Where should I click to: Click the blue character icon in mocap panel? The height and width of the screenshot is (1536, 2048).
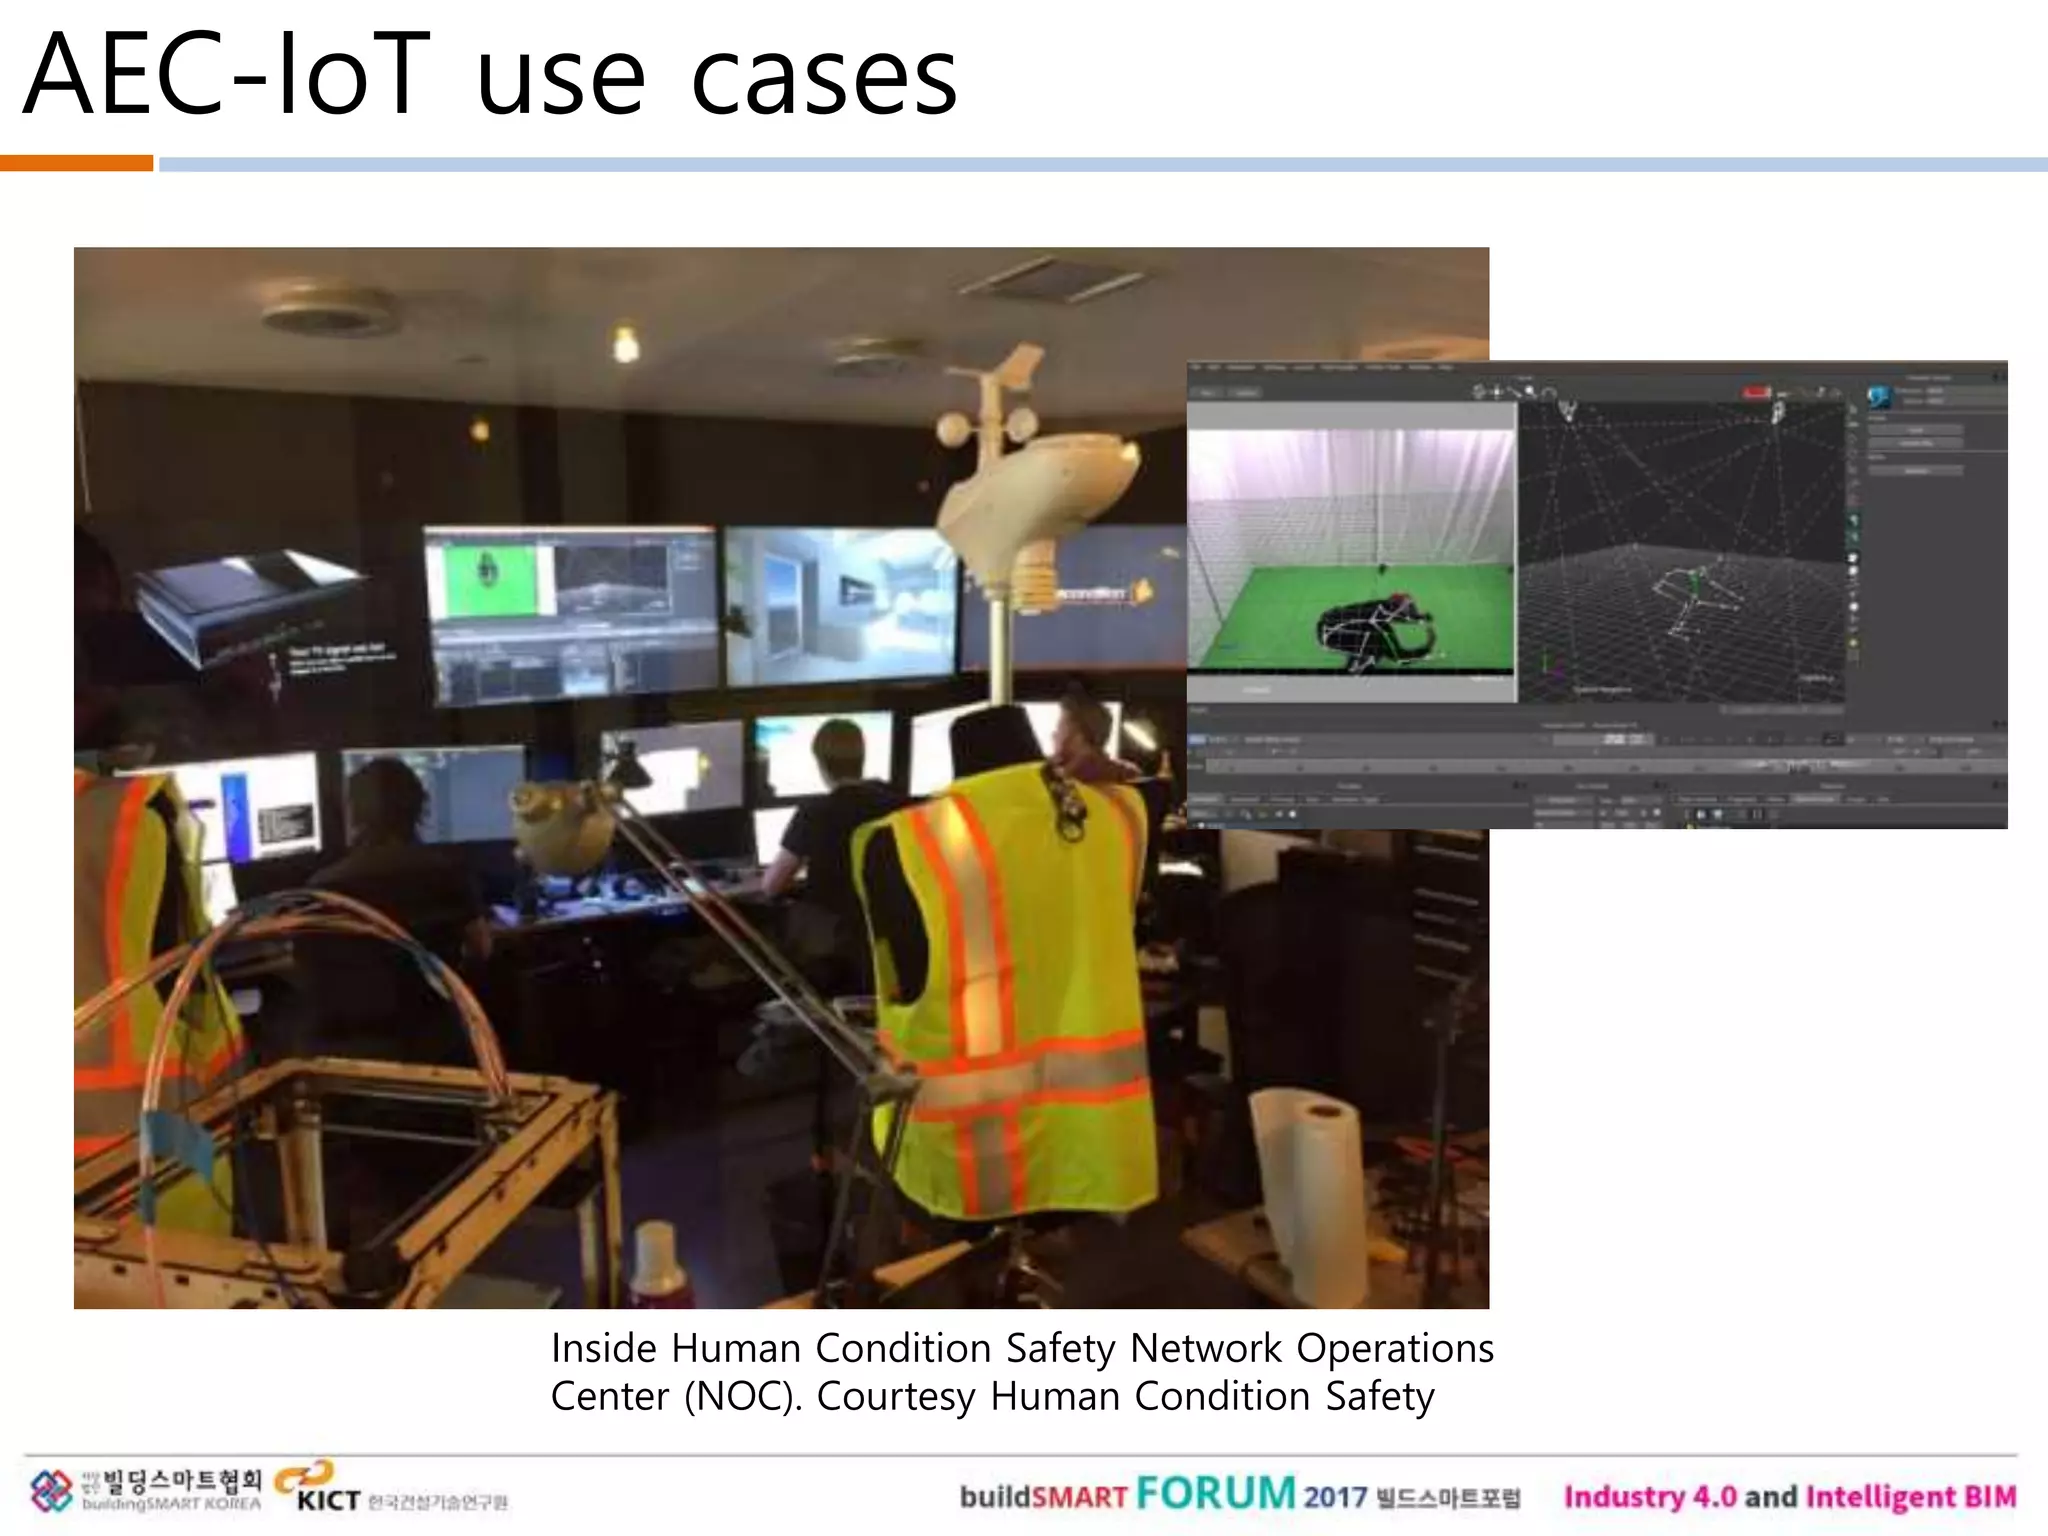1880,396
